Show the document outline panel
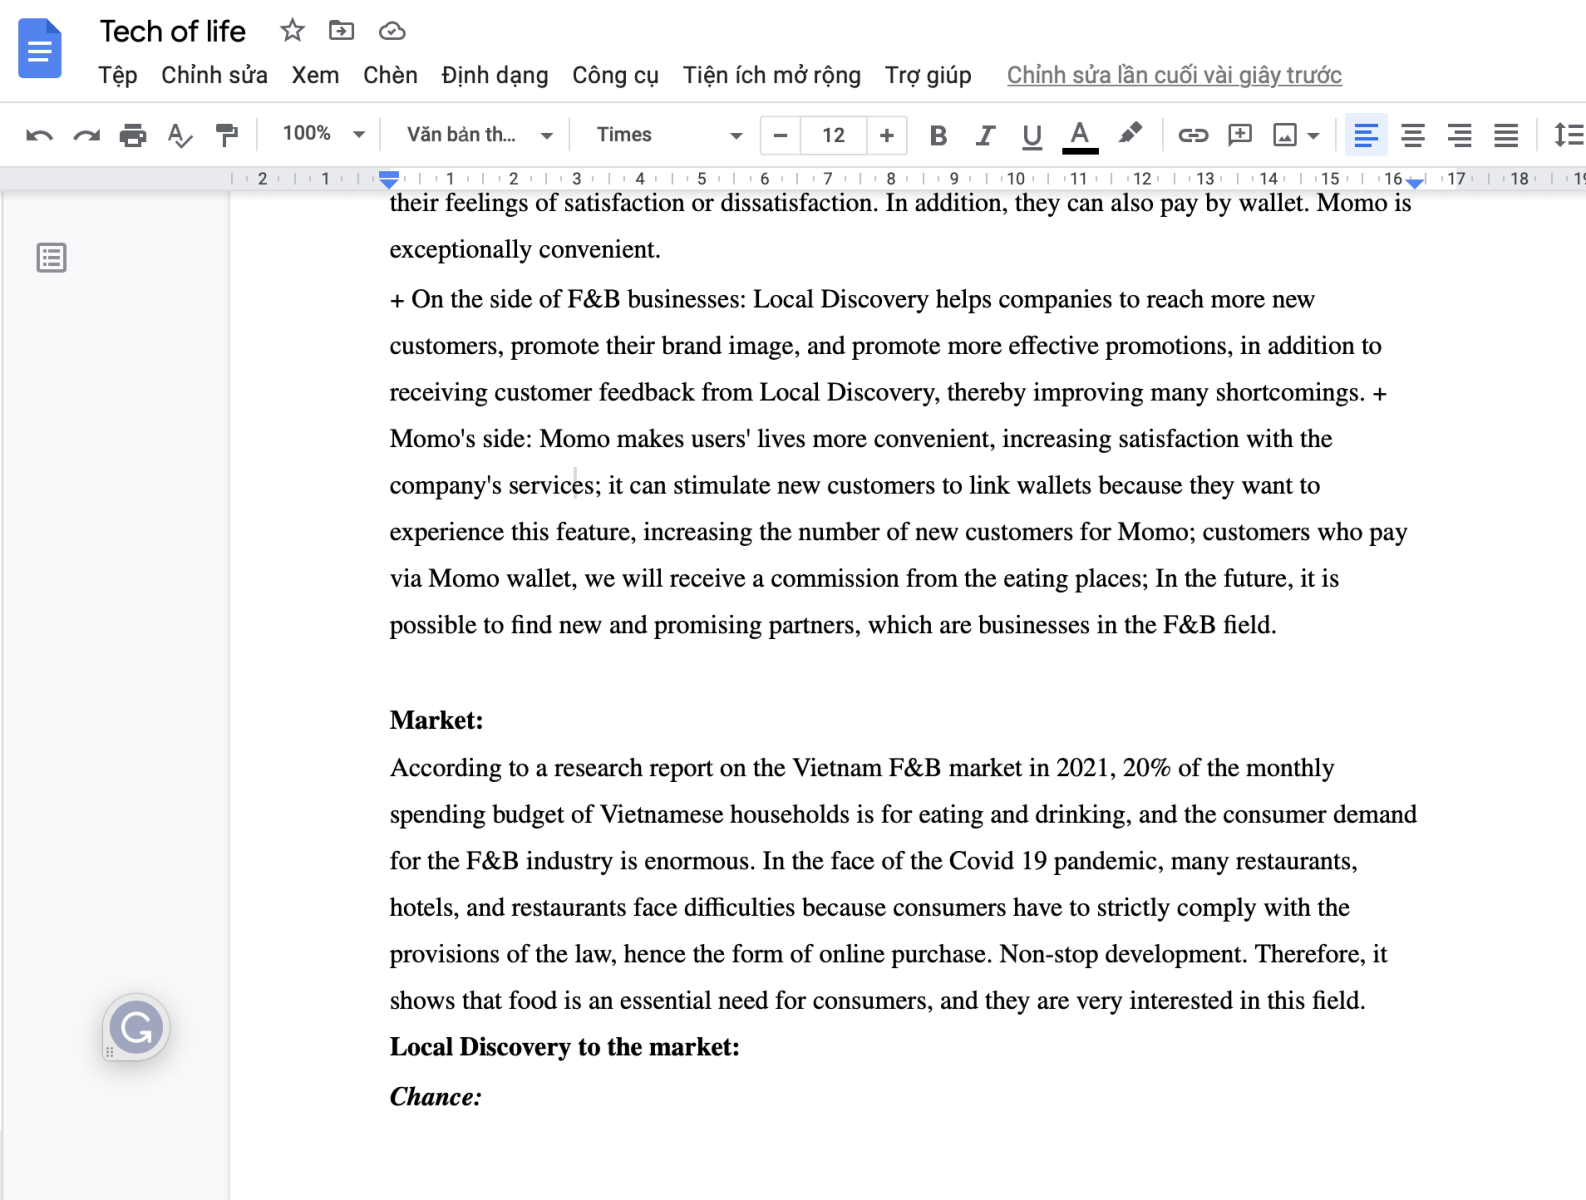The height and width of the screenshot is (1200, 1586). (x=51, y=258)
